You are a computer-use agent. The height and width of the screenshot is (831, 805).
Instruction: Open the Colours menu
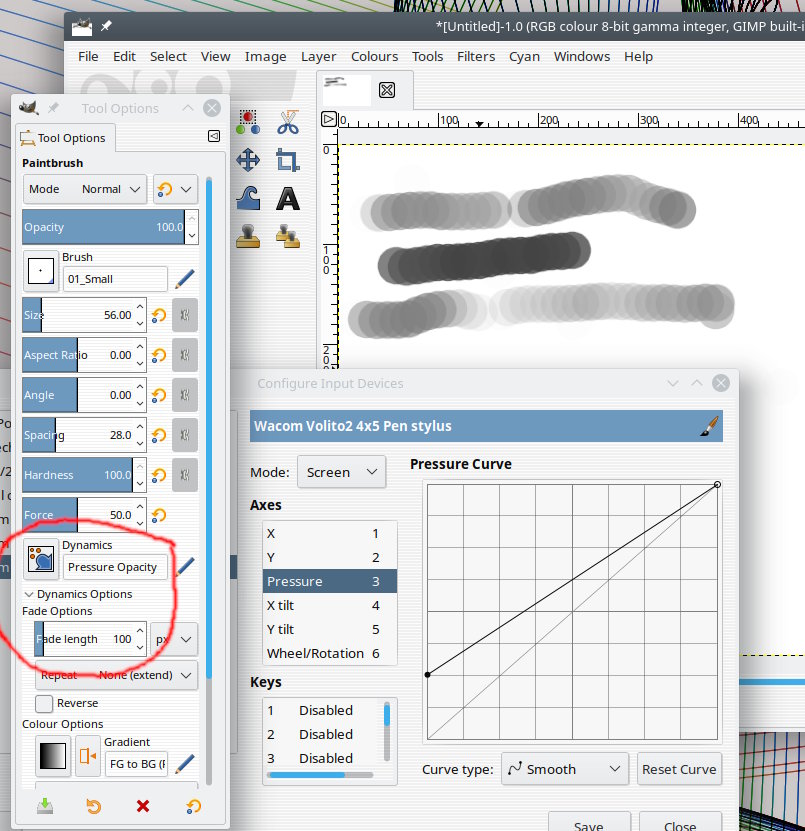374,56
